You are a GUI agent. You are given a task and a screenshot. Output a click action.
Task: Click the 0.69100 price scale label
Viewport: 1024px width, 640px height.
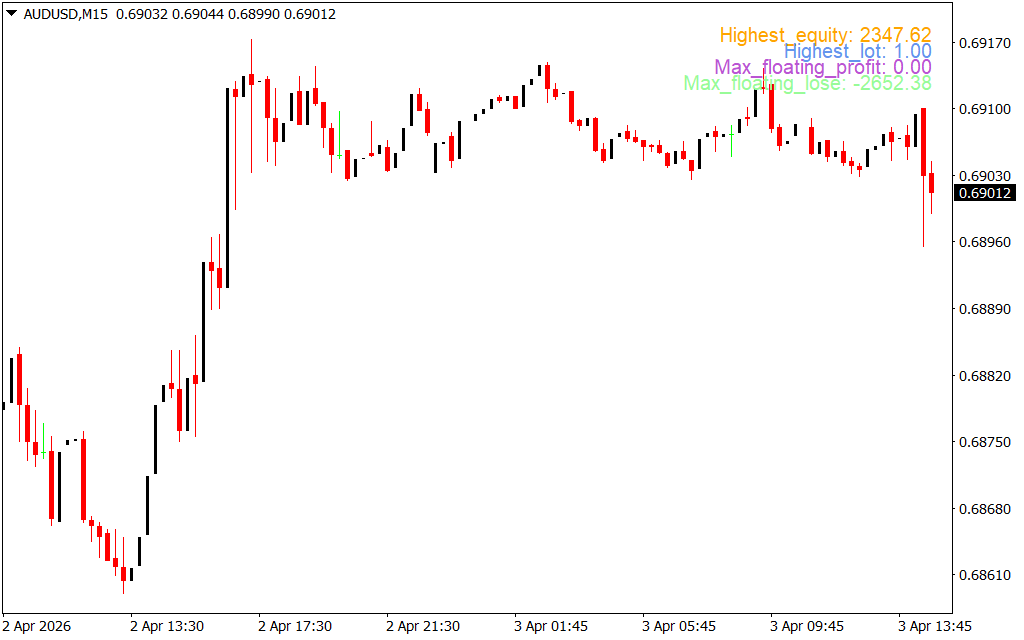coord(985,109)
